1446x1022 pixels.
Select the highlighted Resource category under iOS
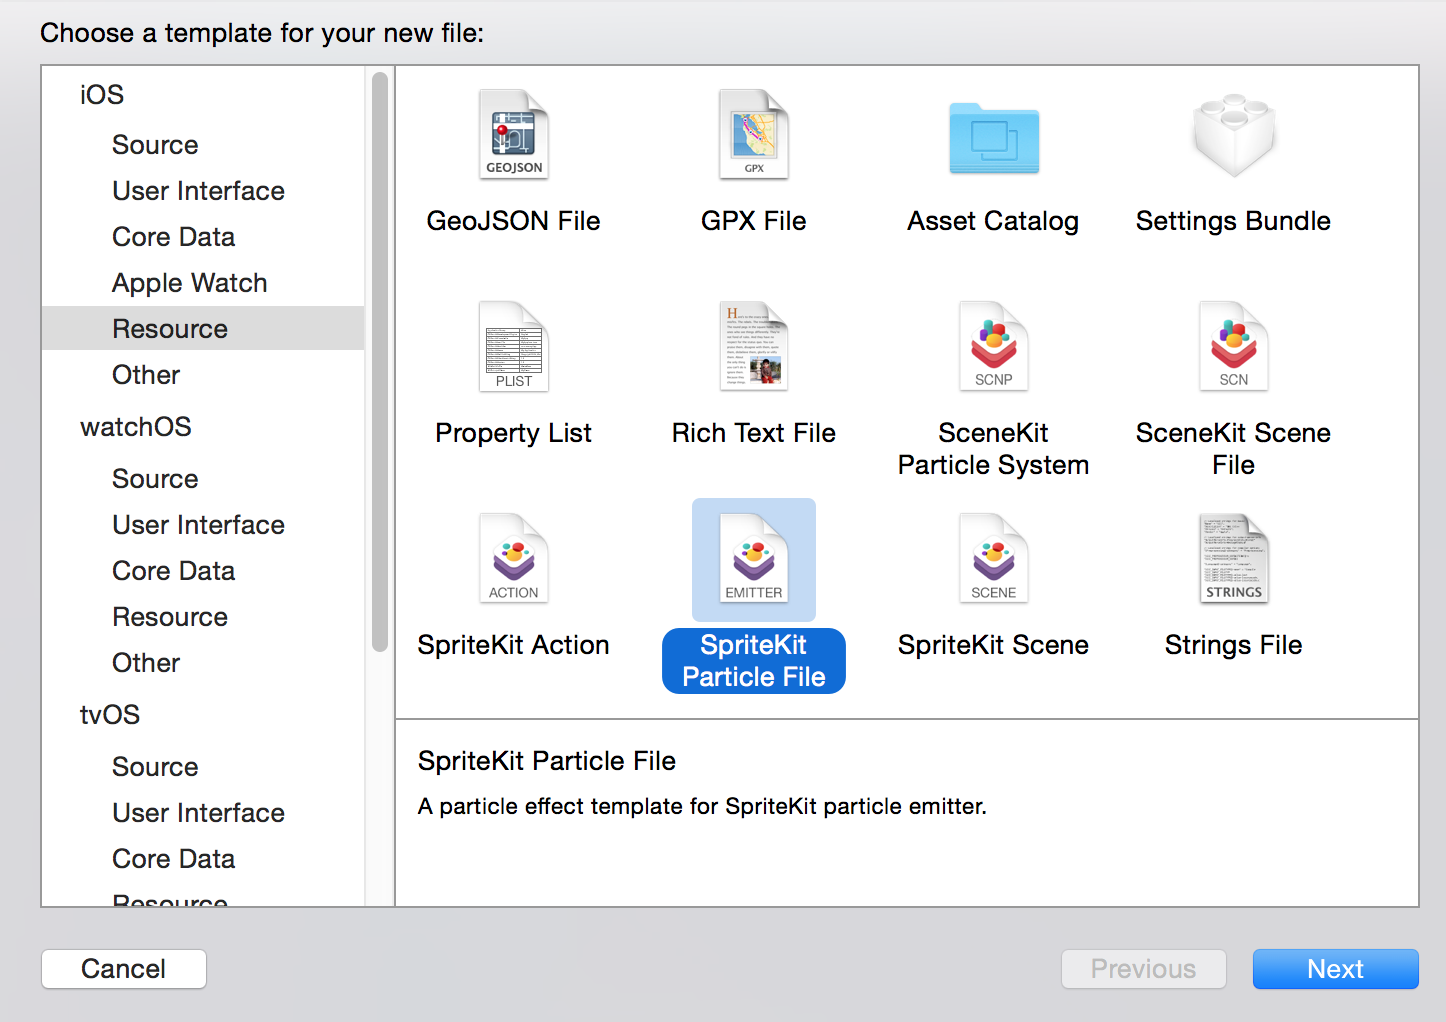pyautogui.click(x=203, y=328)
